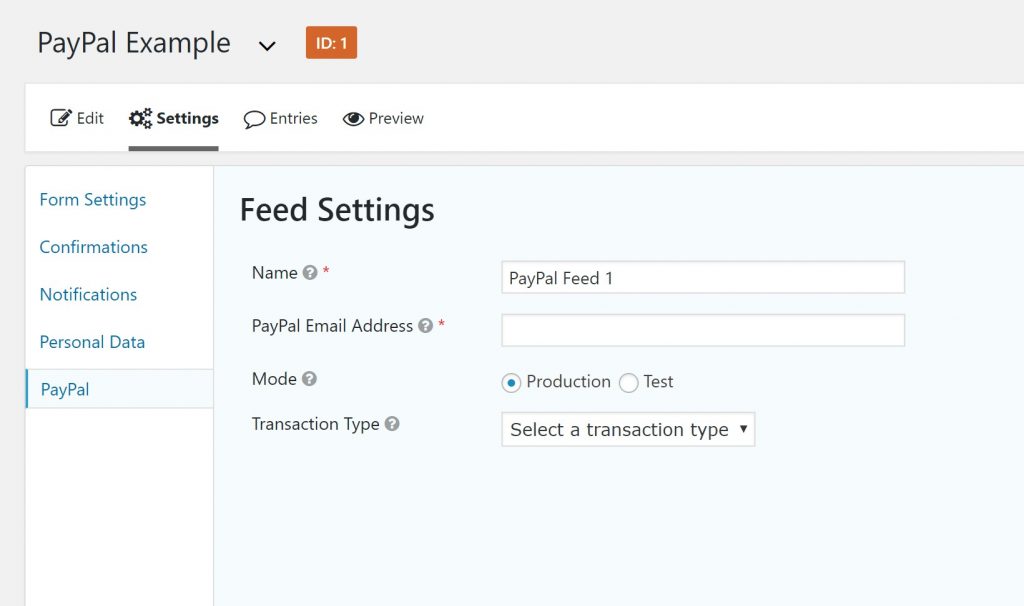Screen dimensions: 1024x606
Task: Open Form Settings in the sidebar
Action: tap(93, 200)
